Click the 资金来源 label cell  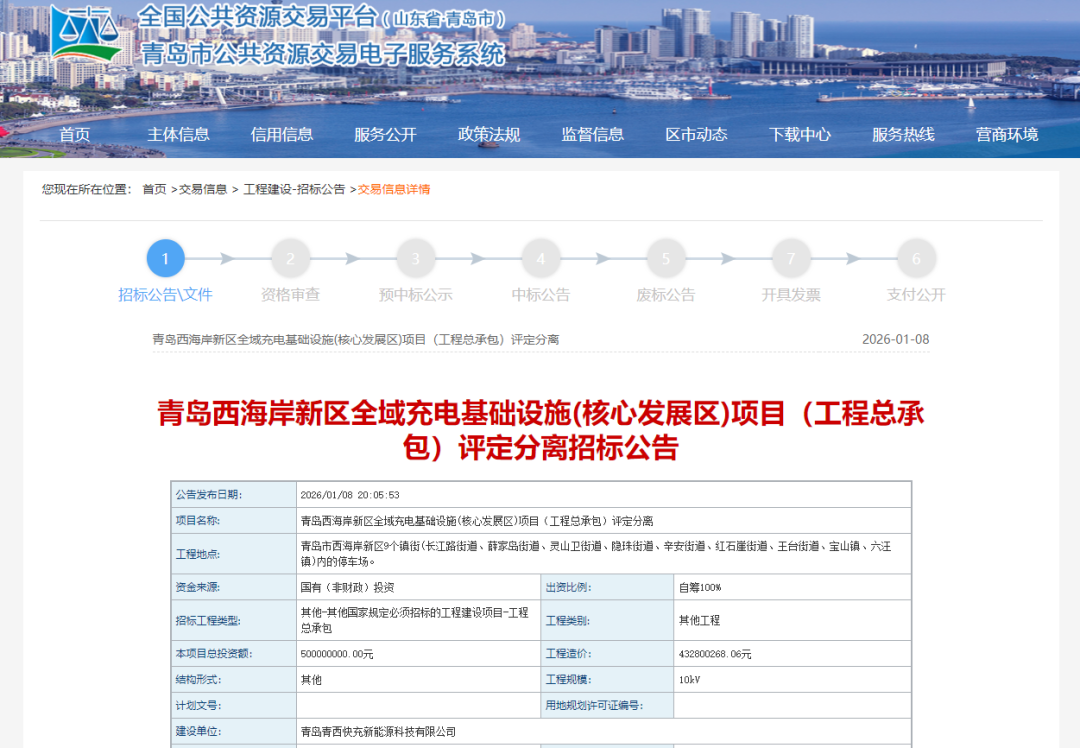point(233,587)
